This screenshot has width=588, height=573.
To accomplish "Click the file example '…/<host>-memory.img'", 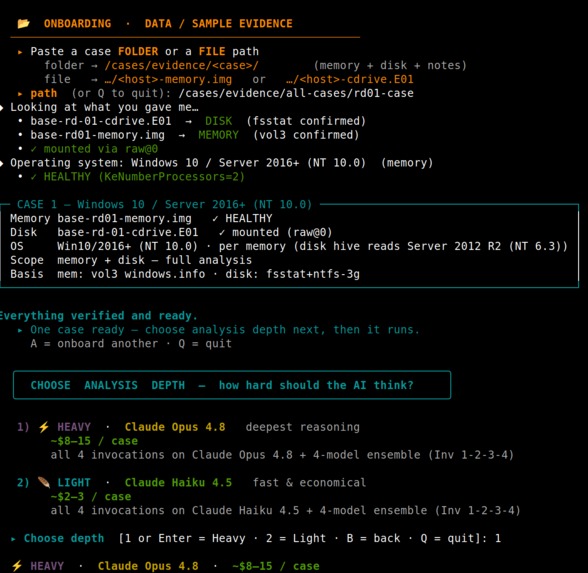I will coord(168,79).
